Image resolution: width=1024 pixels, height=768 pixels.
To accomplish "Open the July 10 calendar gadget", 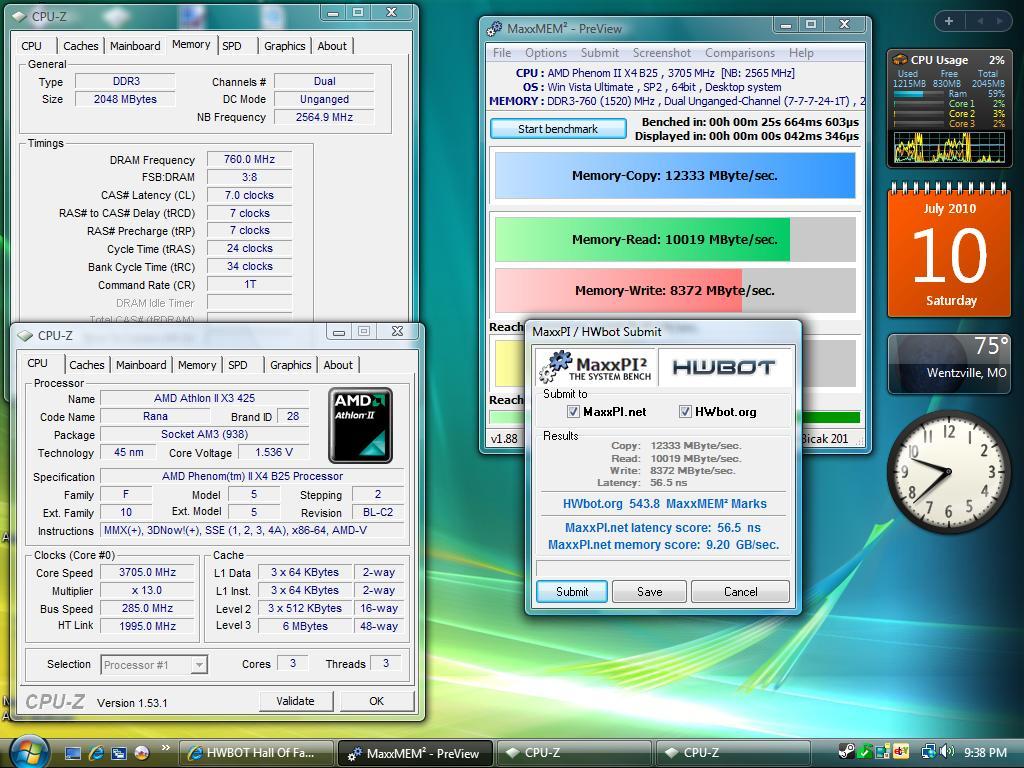I will pos(949,251).
